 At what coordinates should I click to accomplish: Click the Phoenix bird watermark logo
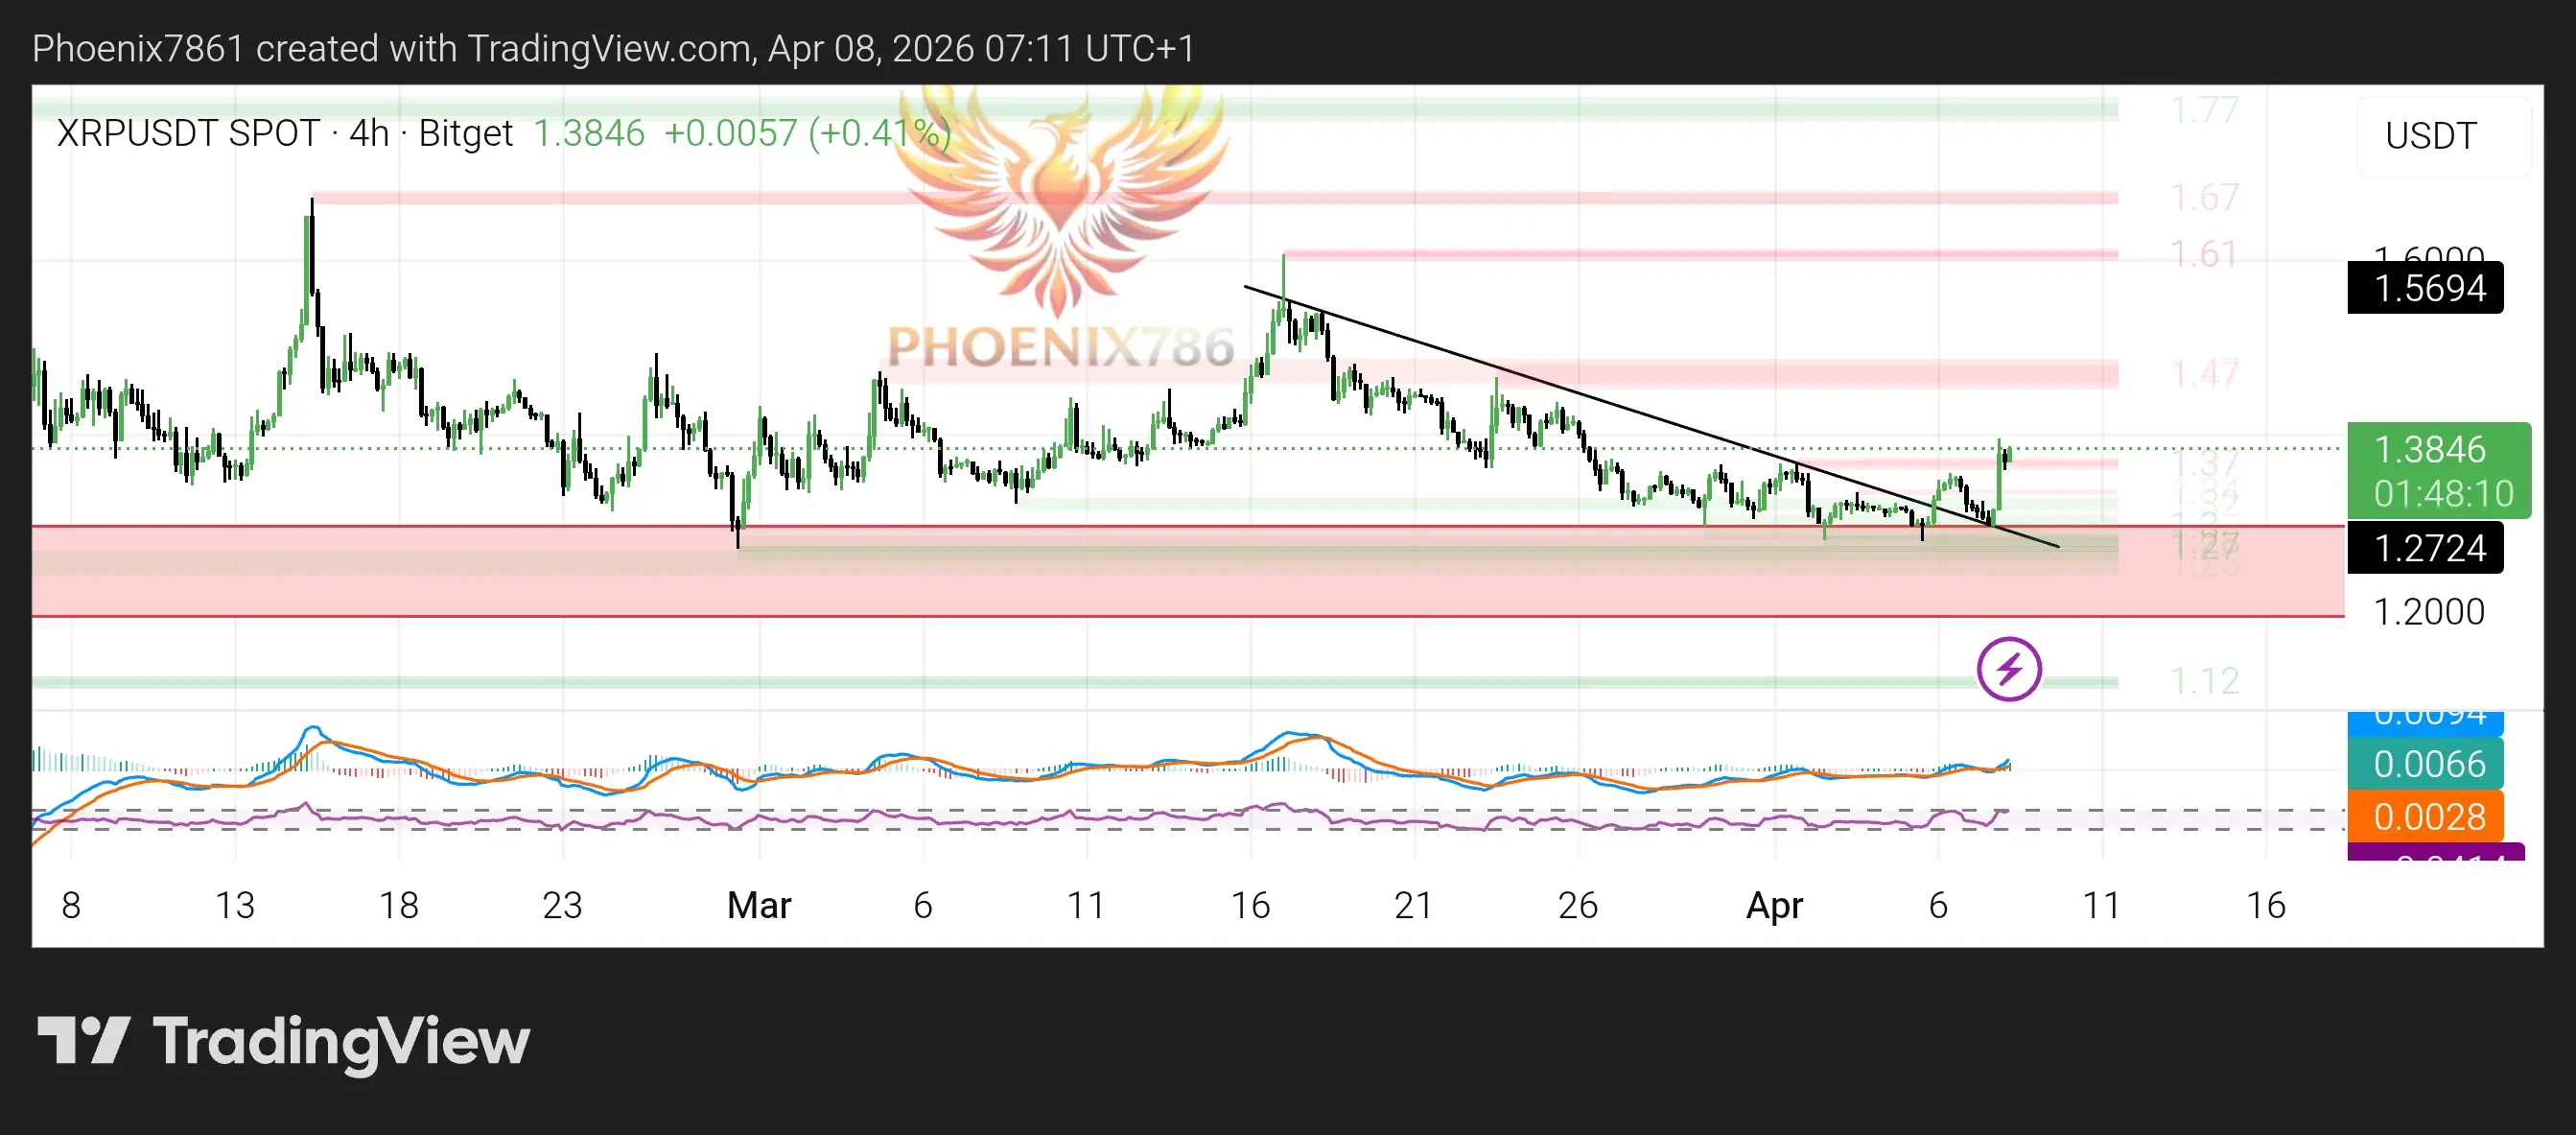[x=1062, y=195]
